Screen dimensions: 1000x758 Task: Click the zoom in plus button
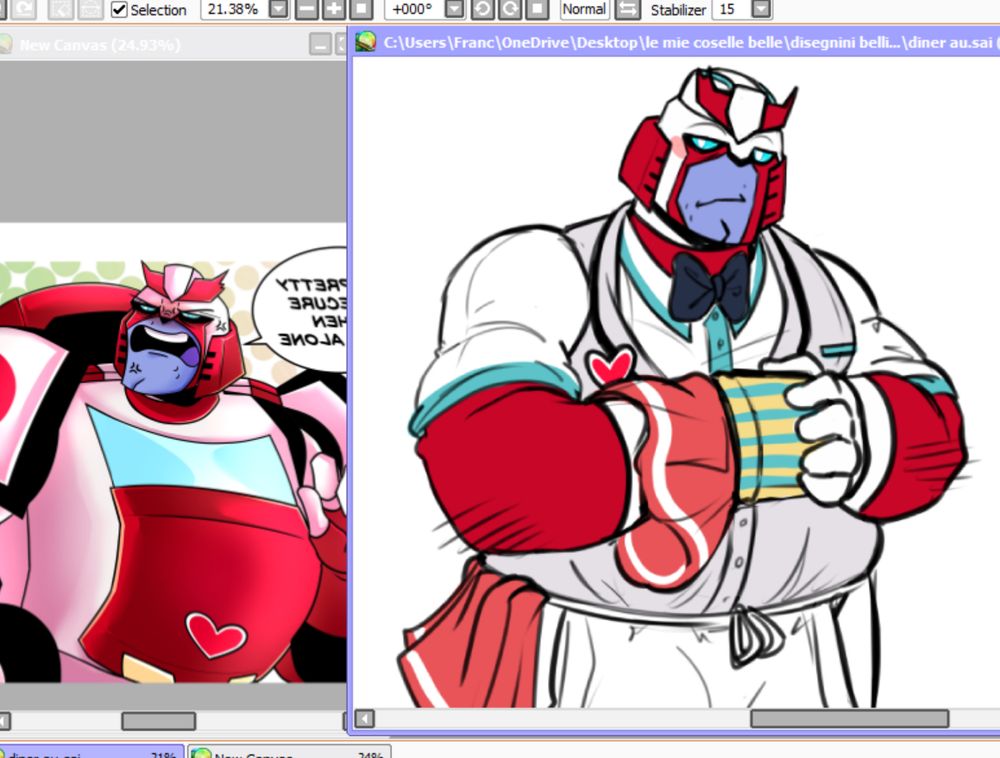(x=334, y=9)
